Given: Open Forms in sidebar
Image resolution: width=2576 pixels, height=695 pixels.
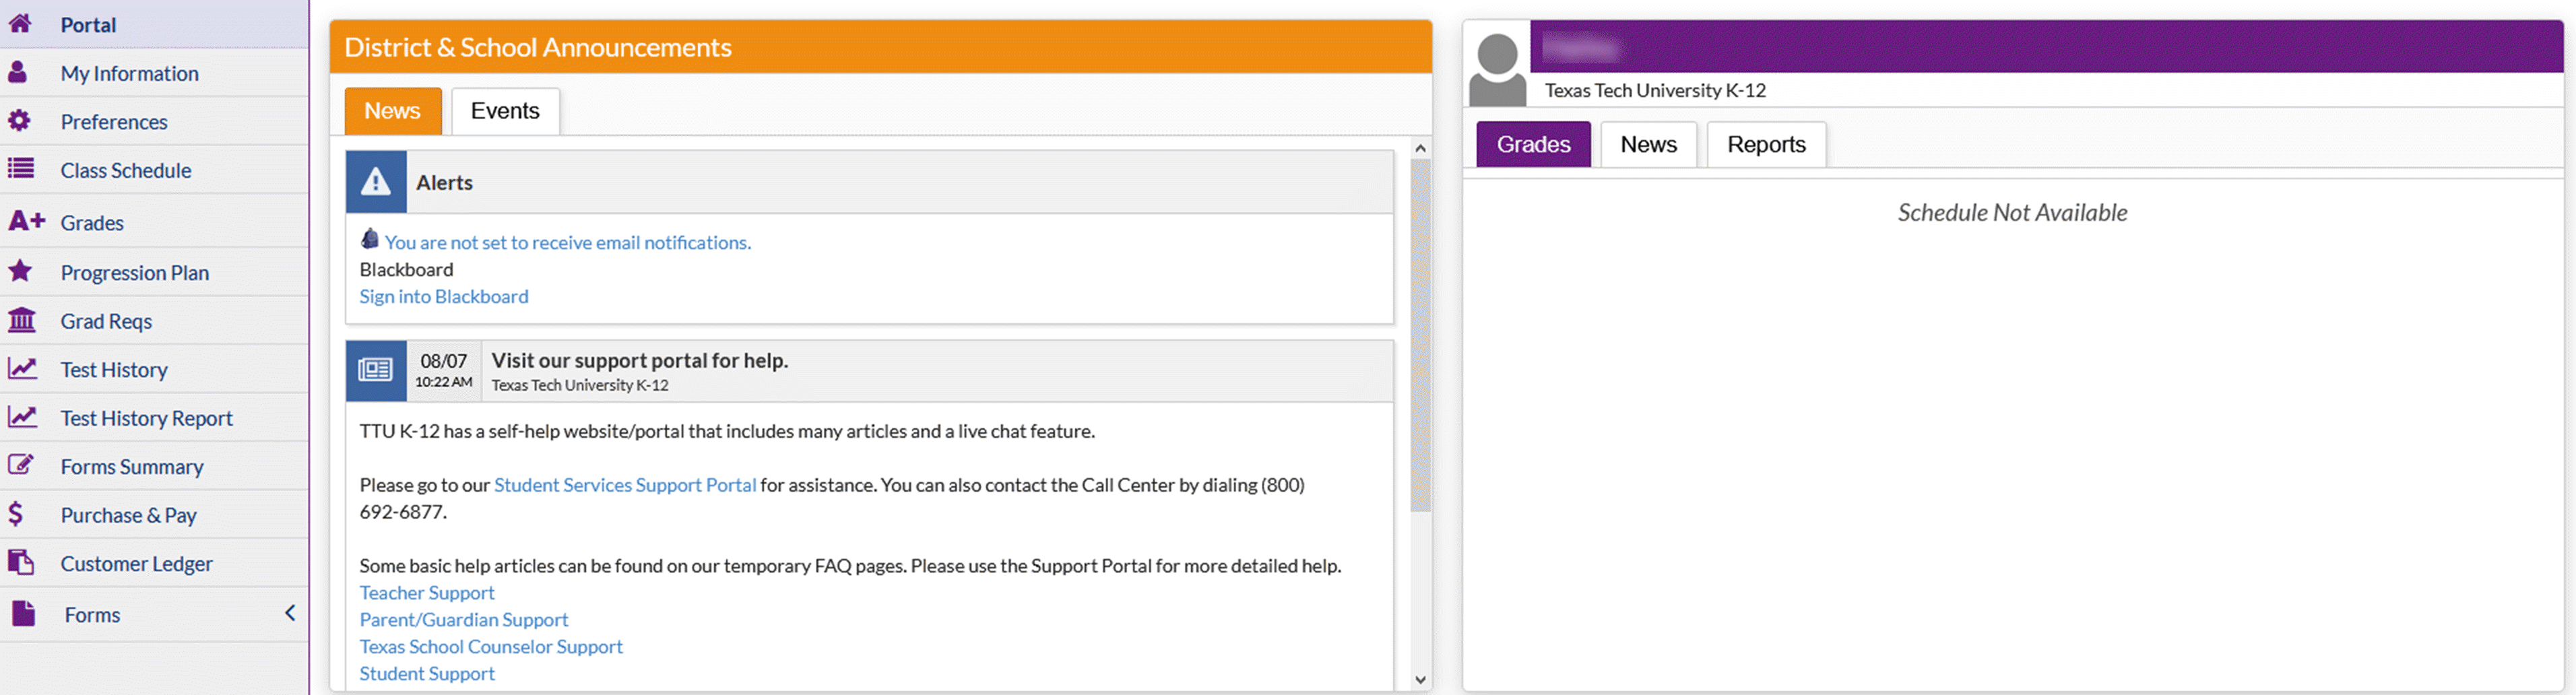Looking at the screenshot, I should [x=154, y=614].
